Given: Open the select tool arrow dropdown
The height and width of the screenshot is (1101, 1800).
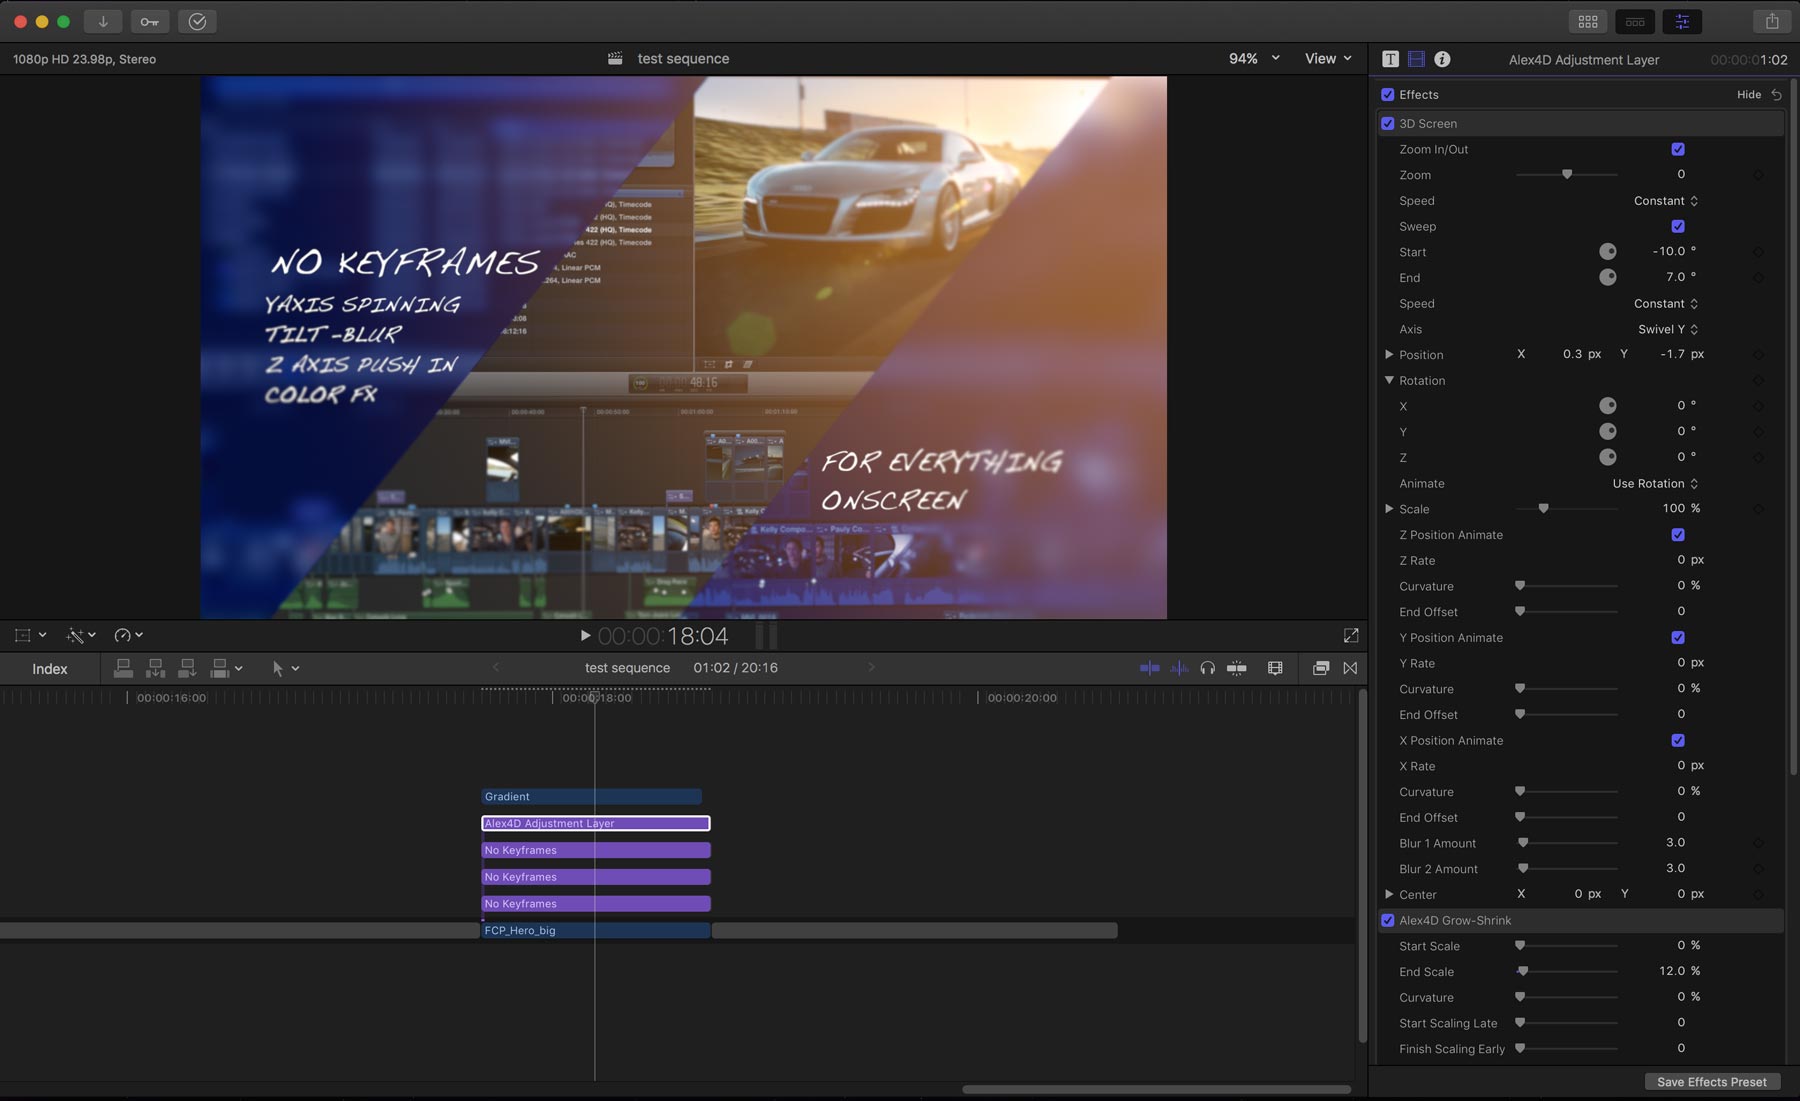Looking at the screenshot, I should [x=286, y=668].
